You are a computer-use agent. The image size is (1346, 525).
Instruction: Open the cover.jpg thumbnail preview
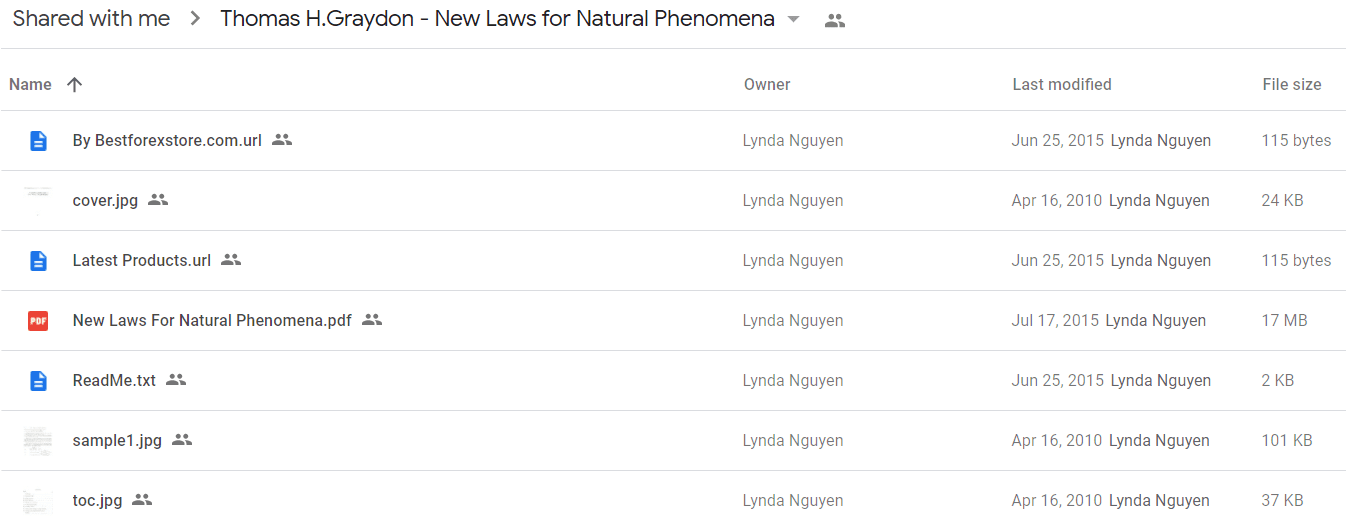click(x=38, y=201)
